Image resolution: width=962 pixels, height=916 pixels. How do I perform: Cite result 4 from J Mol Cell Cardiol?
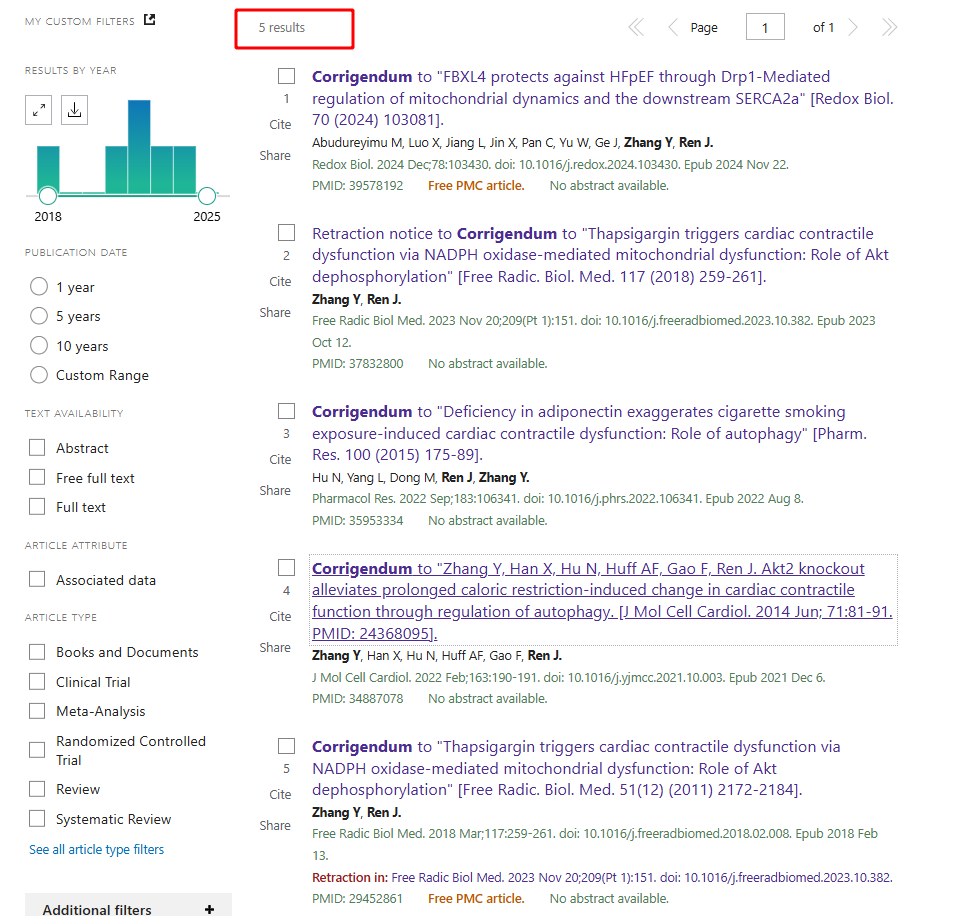point(280,617)
